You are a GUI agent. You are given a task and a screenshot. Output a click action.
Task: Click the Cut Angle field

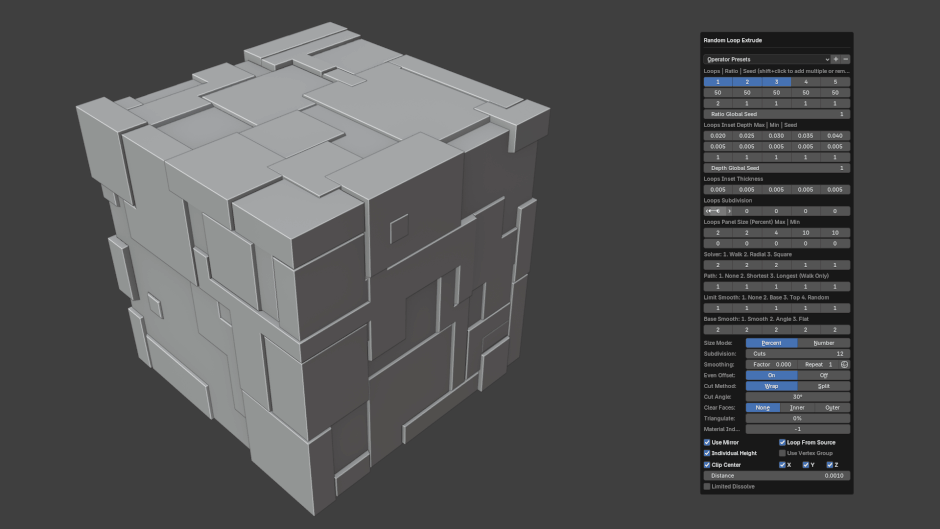[798, 397]
